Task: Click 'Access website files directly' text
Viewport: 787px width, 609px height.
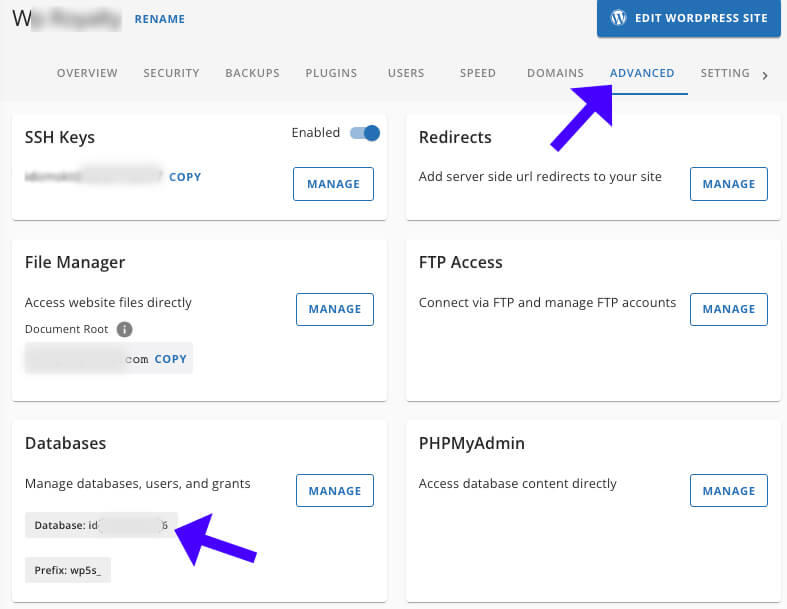Action: pos(108,302)
